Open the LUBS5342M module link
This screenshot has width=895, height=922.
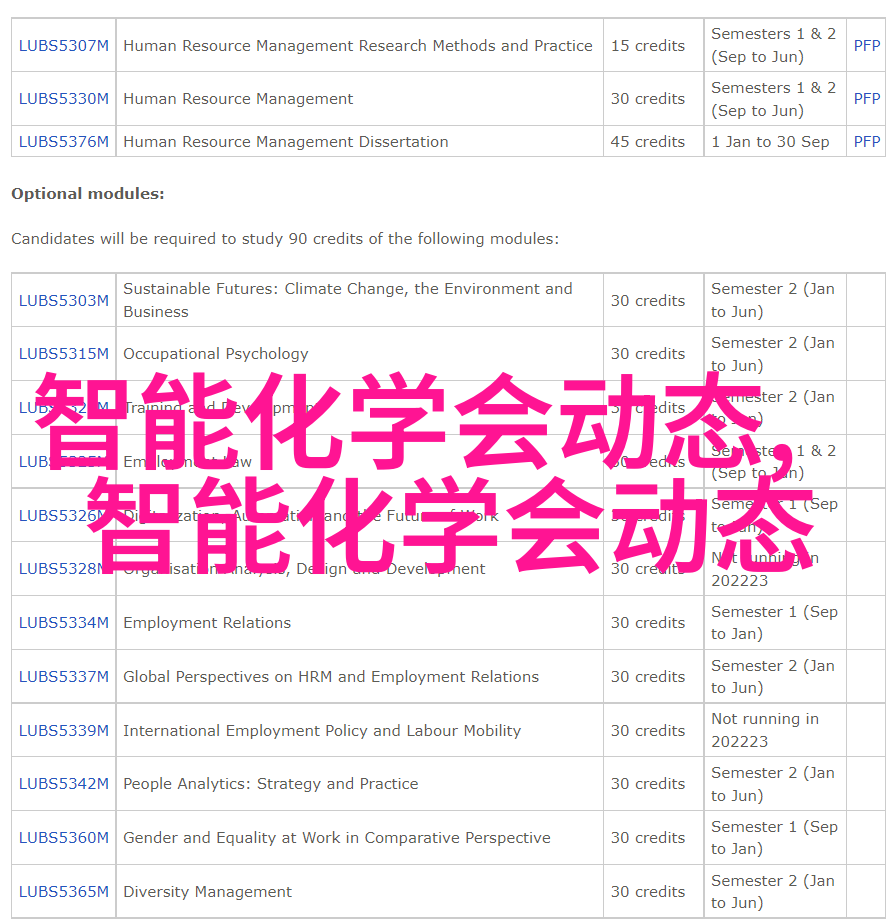64,784
